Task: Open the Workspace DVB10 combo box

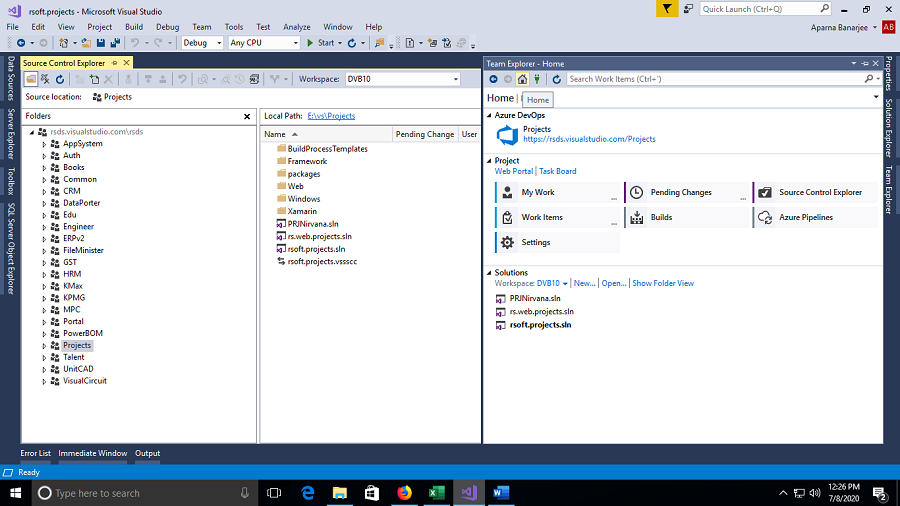Action: [402, 79]
